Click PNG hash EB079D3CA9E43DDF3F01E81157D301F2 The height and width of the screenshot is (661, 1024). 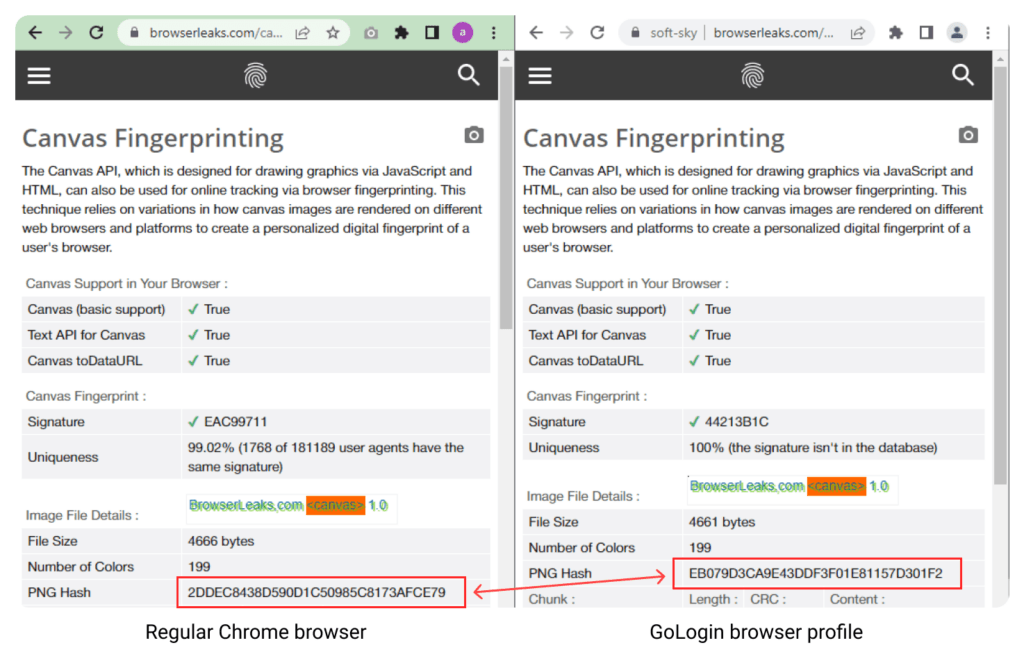(x=816, y=573)
